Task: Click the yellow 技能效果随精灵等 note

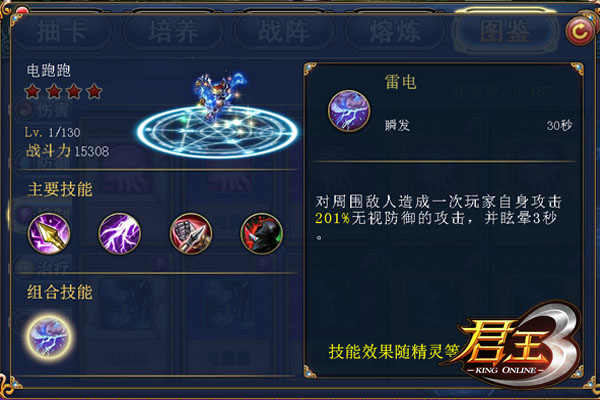Action: [x=394, y=351]
